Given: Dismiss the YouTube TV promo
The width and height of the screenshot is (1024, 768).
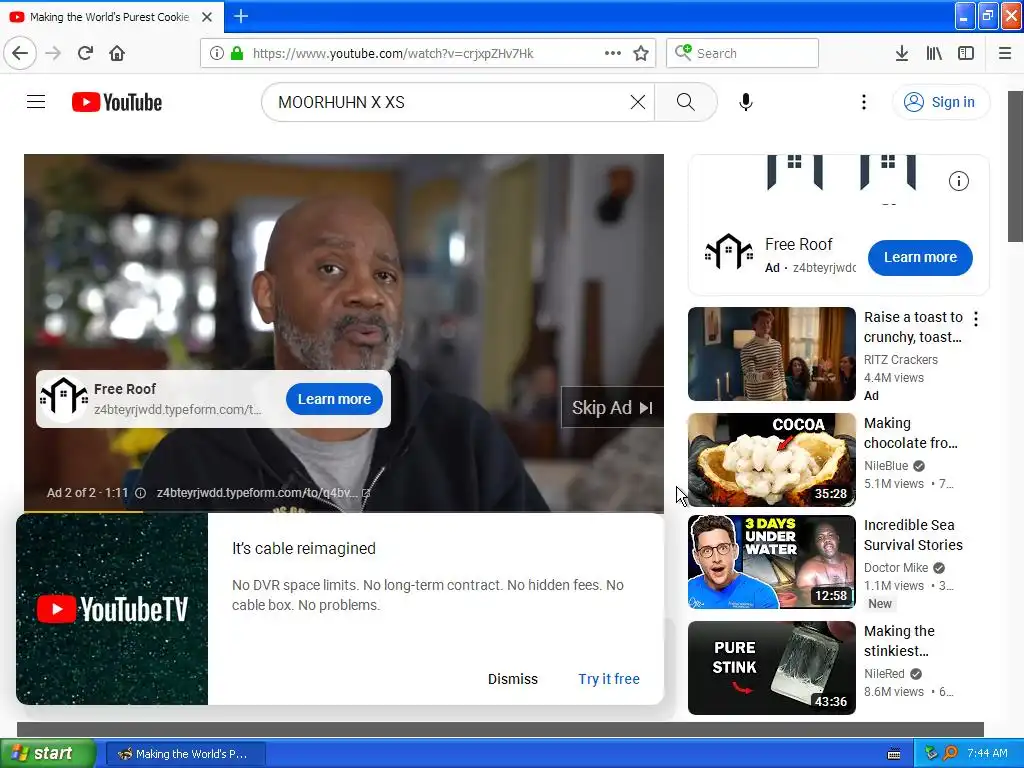Looking at the screenshot, I should click(513, 679).
